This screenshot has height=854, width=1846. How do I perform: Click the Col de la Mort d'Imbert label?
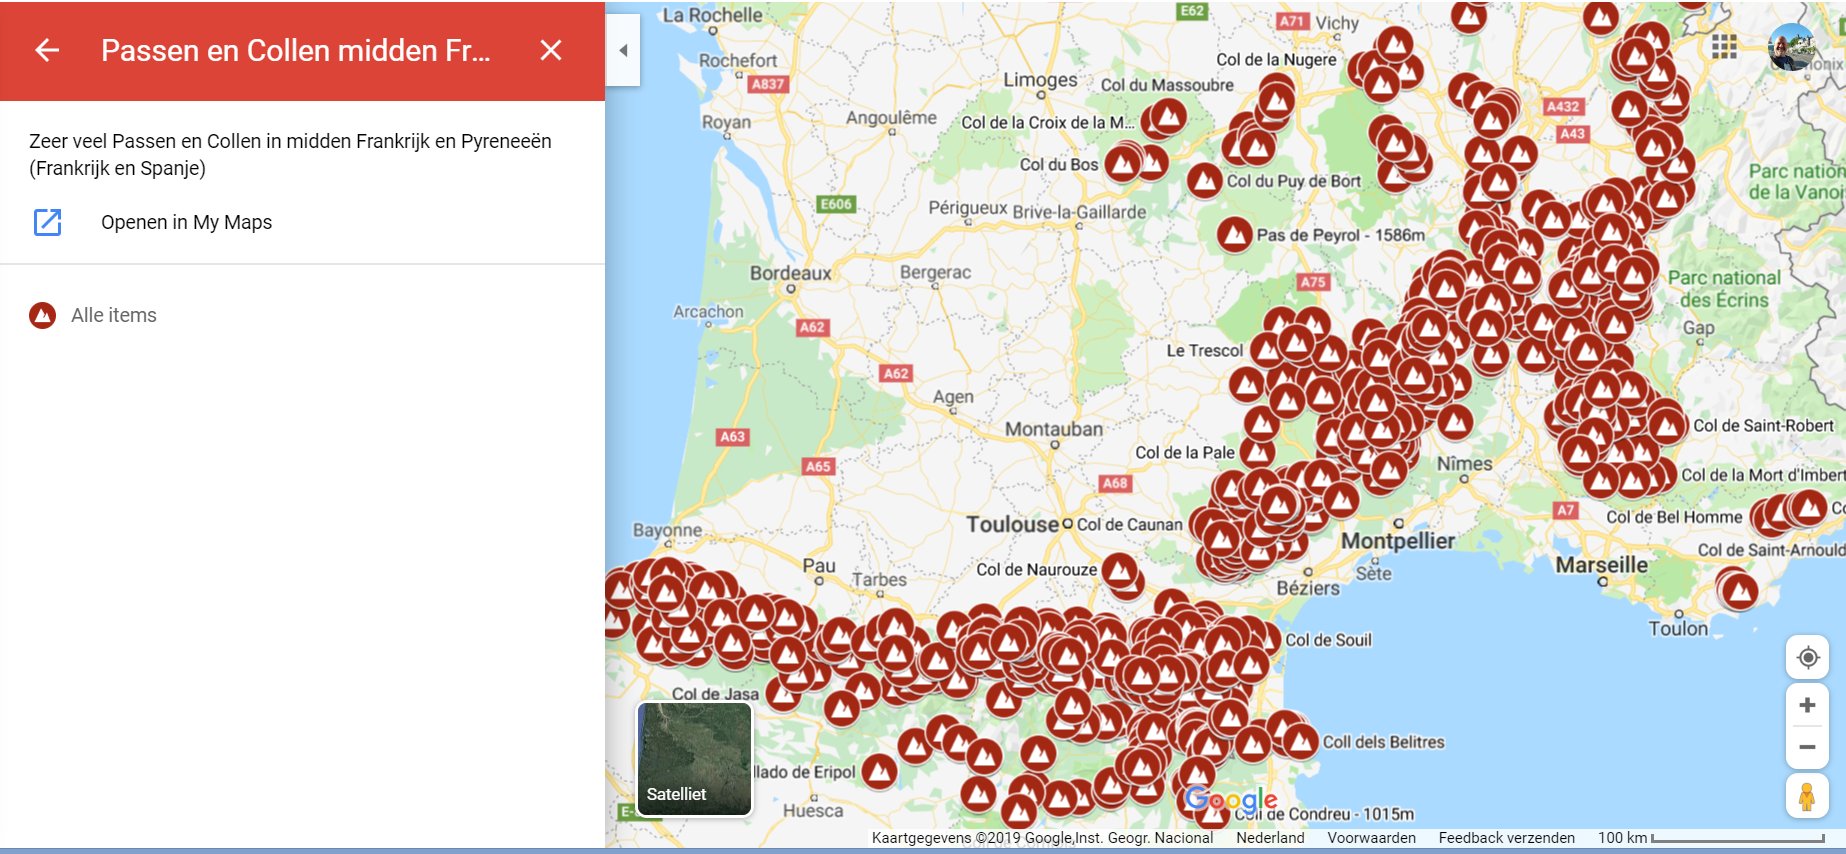1763,475
